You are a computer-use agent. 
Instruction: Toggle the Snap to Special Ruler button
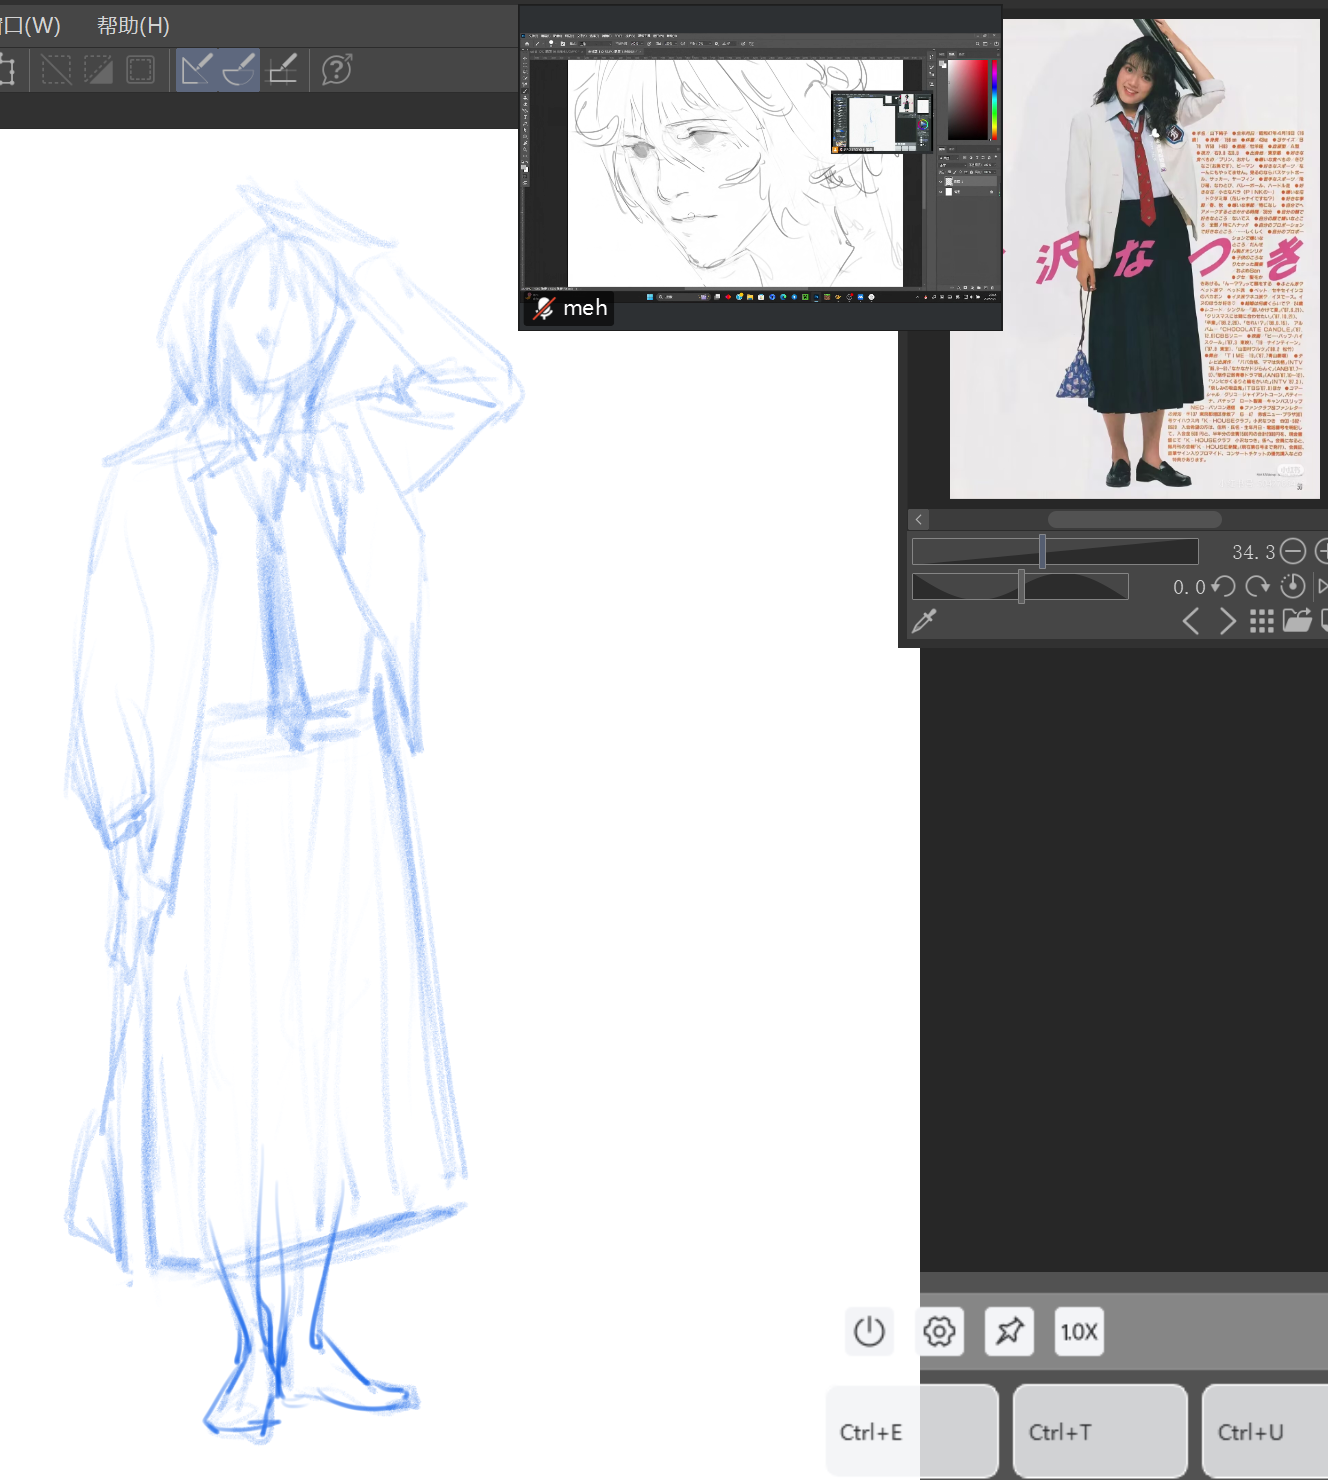[240, 70]
